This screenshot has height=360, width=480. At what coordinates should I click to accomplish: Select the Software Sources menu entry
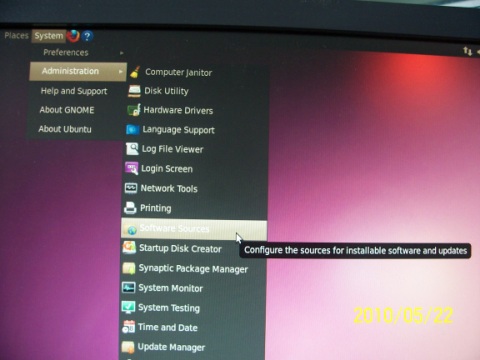click(194, 229)
